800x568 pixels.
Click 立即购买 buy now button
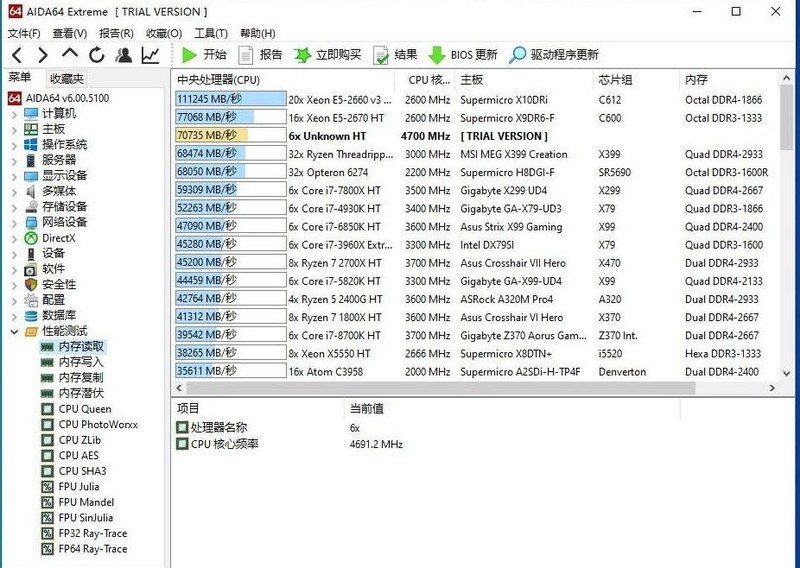(x=327, y=55)
